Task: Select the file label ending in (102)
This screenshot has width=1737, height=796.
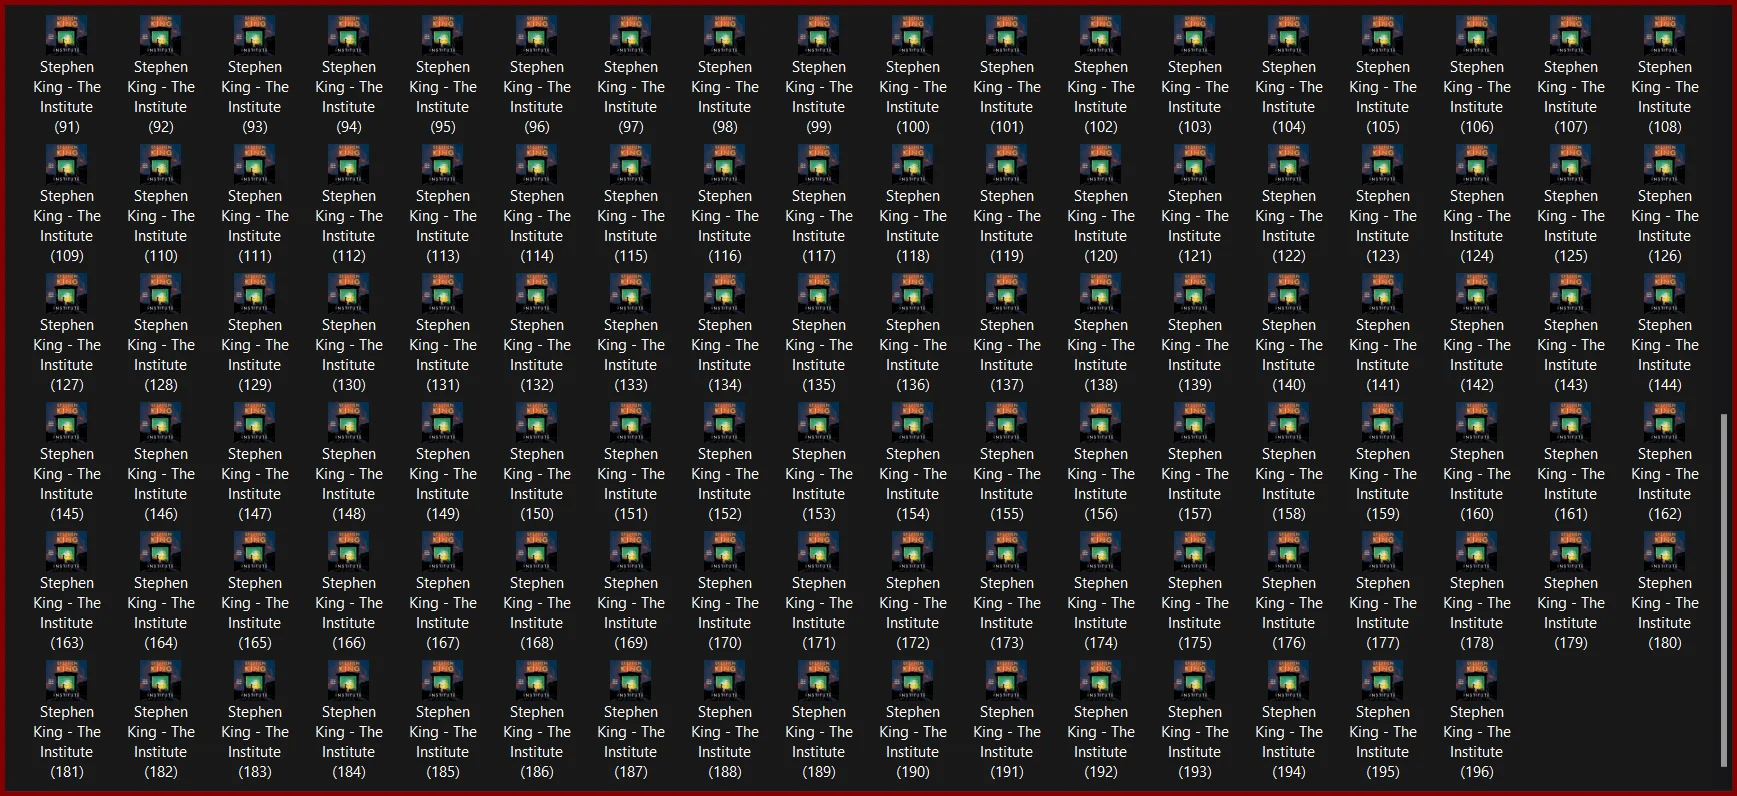Action: pos(1101,97)
